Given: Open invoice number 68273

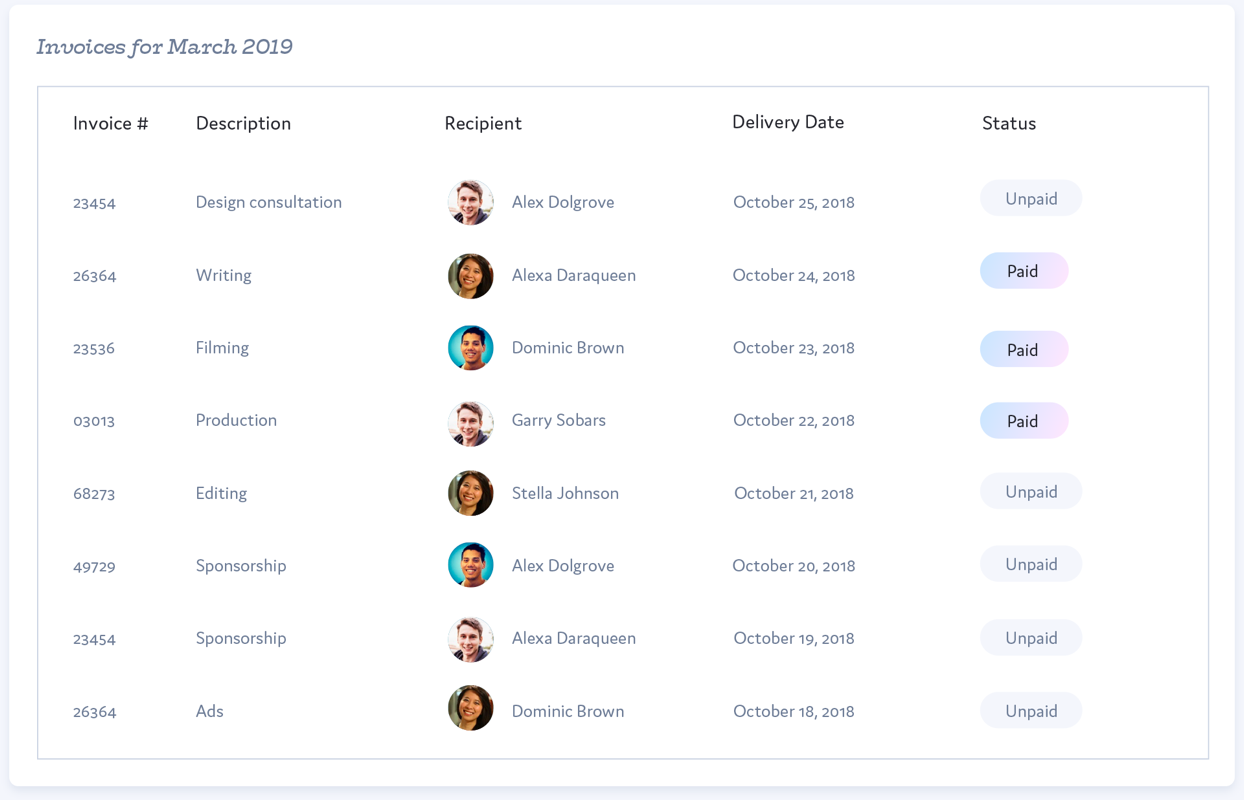Looking at the screenshot, I should (94, 494).
